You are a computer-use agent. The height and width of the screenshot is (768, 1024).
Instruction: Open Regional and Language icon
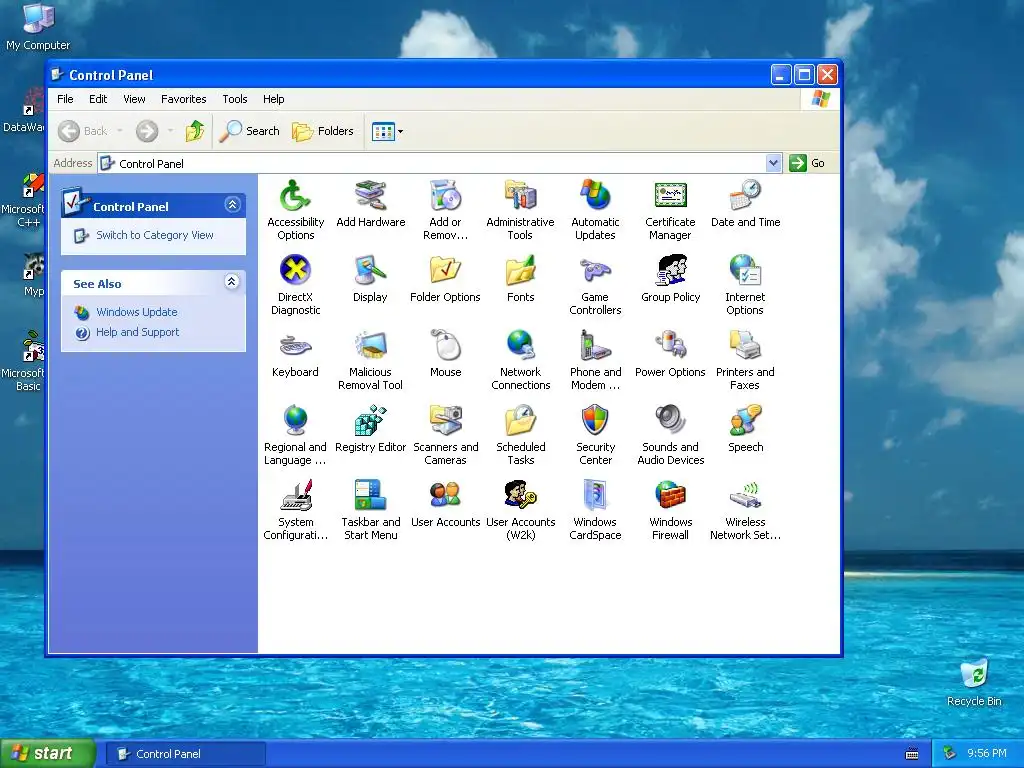click(x=295, y=421)
